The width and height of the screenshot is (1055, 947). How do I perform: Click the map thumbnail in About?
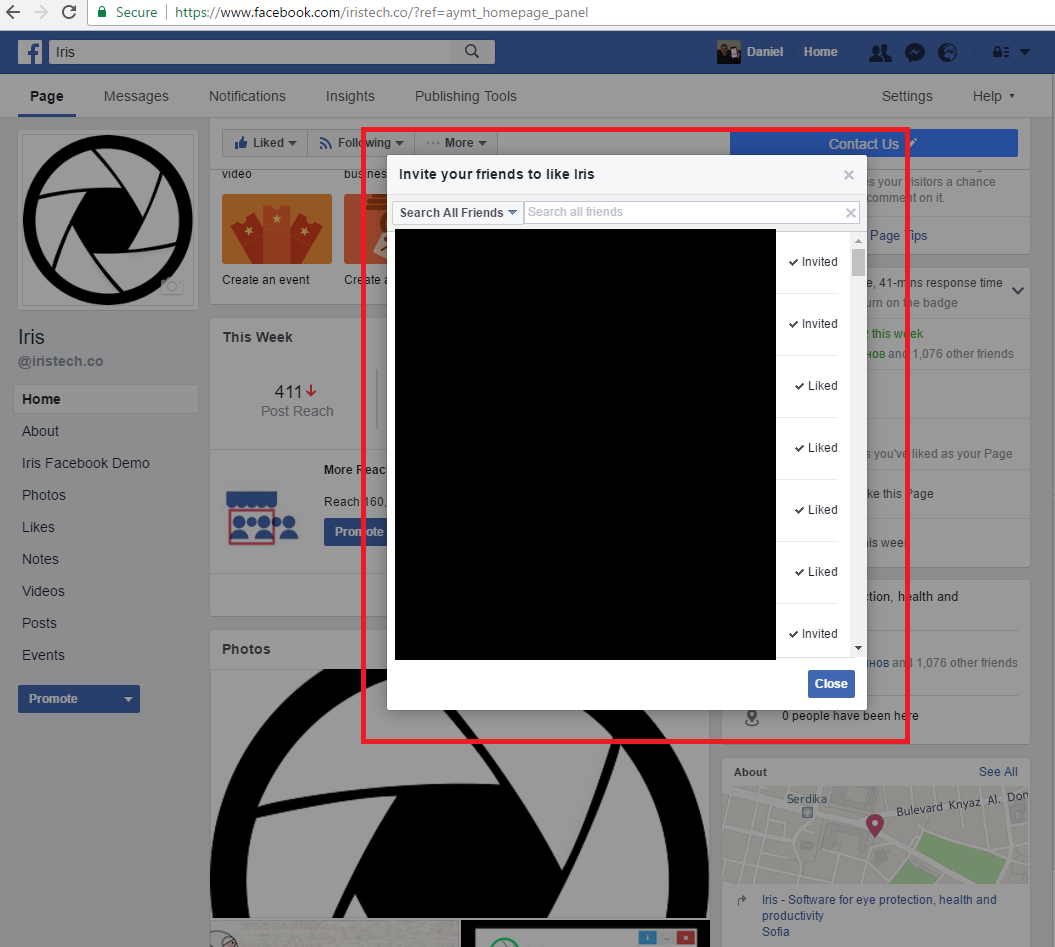[x=875, y=835]
